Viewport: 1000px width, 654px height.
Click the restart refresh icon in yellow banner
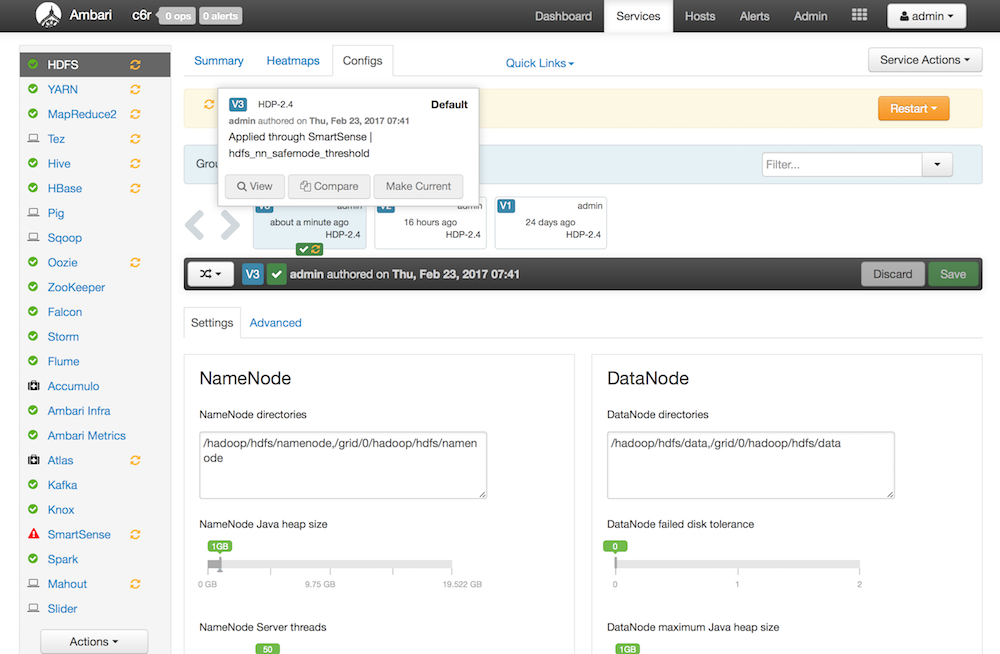(209, 104)
